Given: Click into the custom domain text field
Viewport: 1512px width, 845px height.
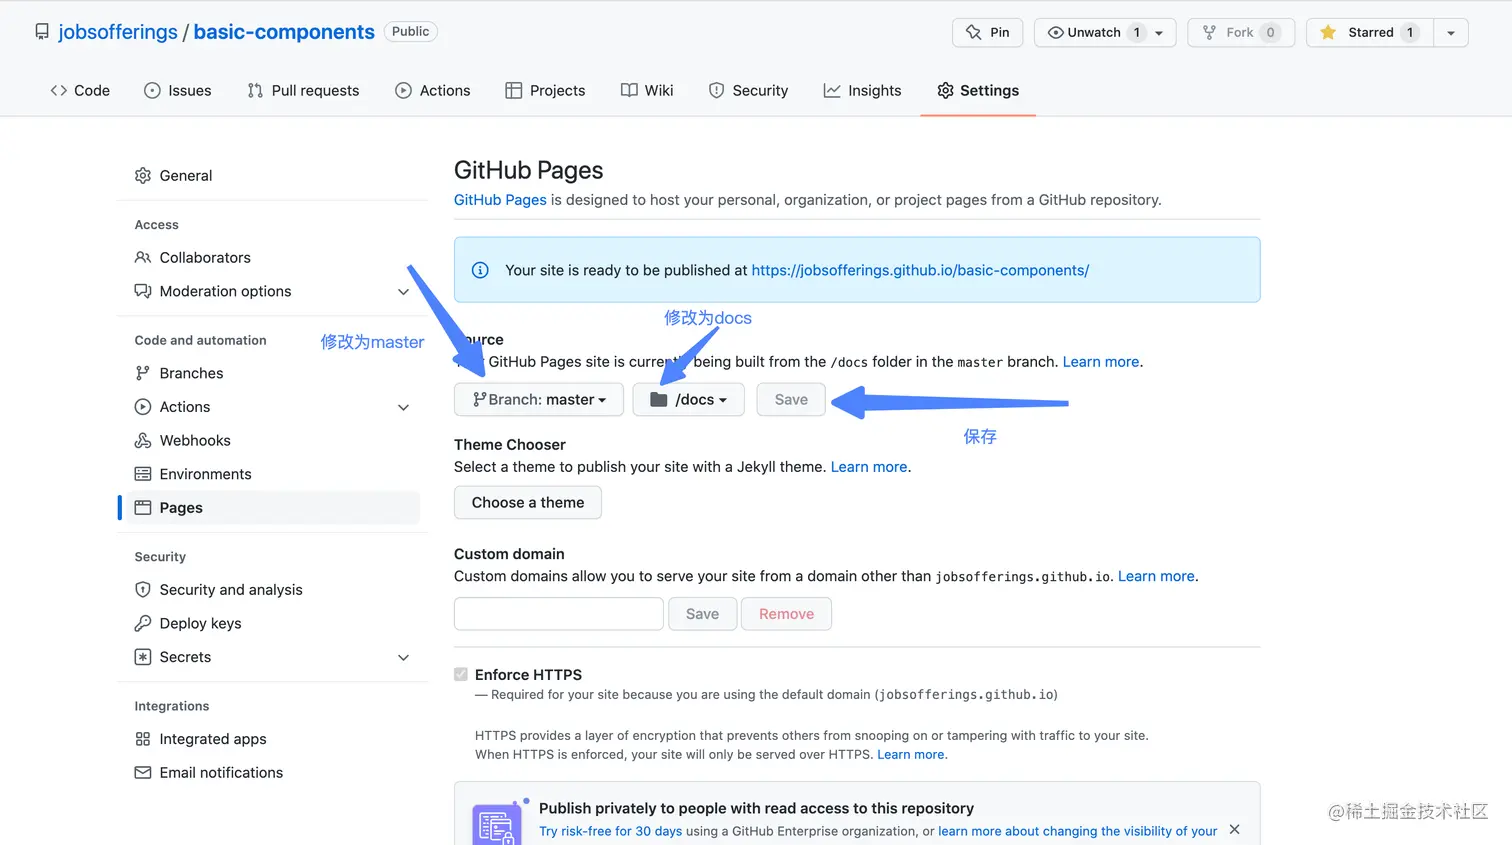Looking at the screenshot, I should 559,614.
